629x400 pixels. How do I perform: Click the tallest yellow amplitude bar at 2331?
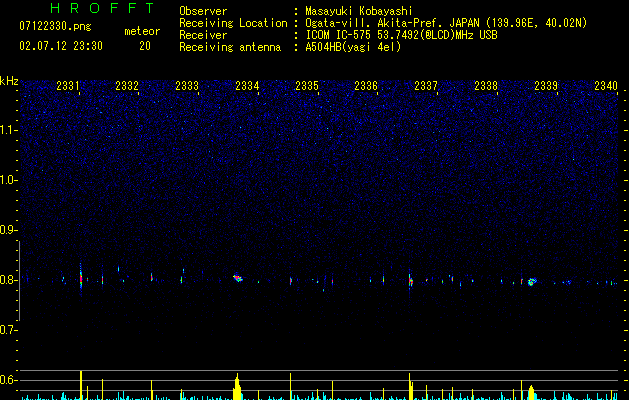(x=81, y=385)
